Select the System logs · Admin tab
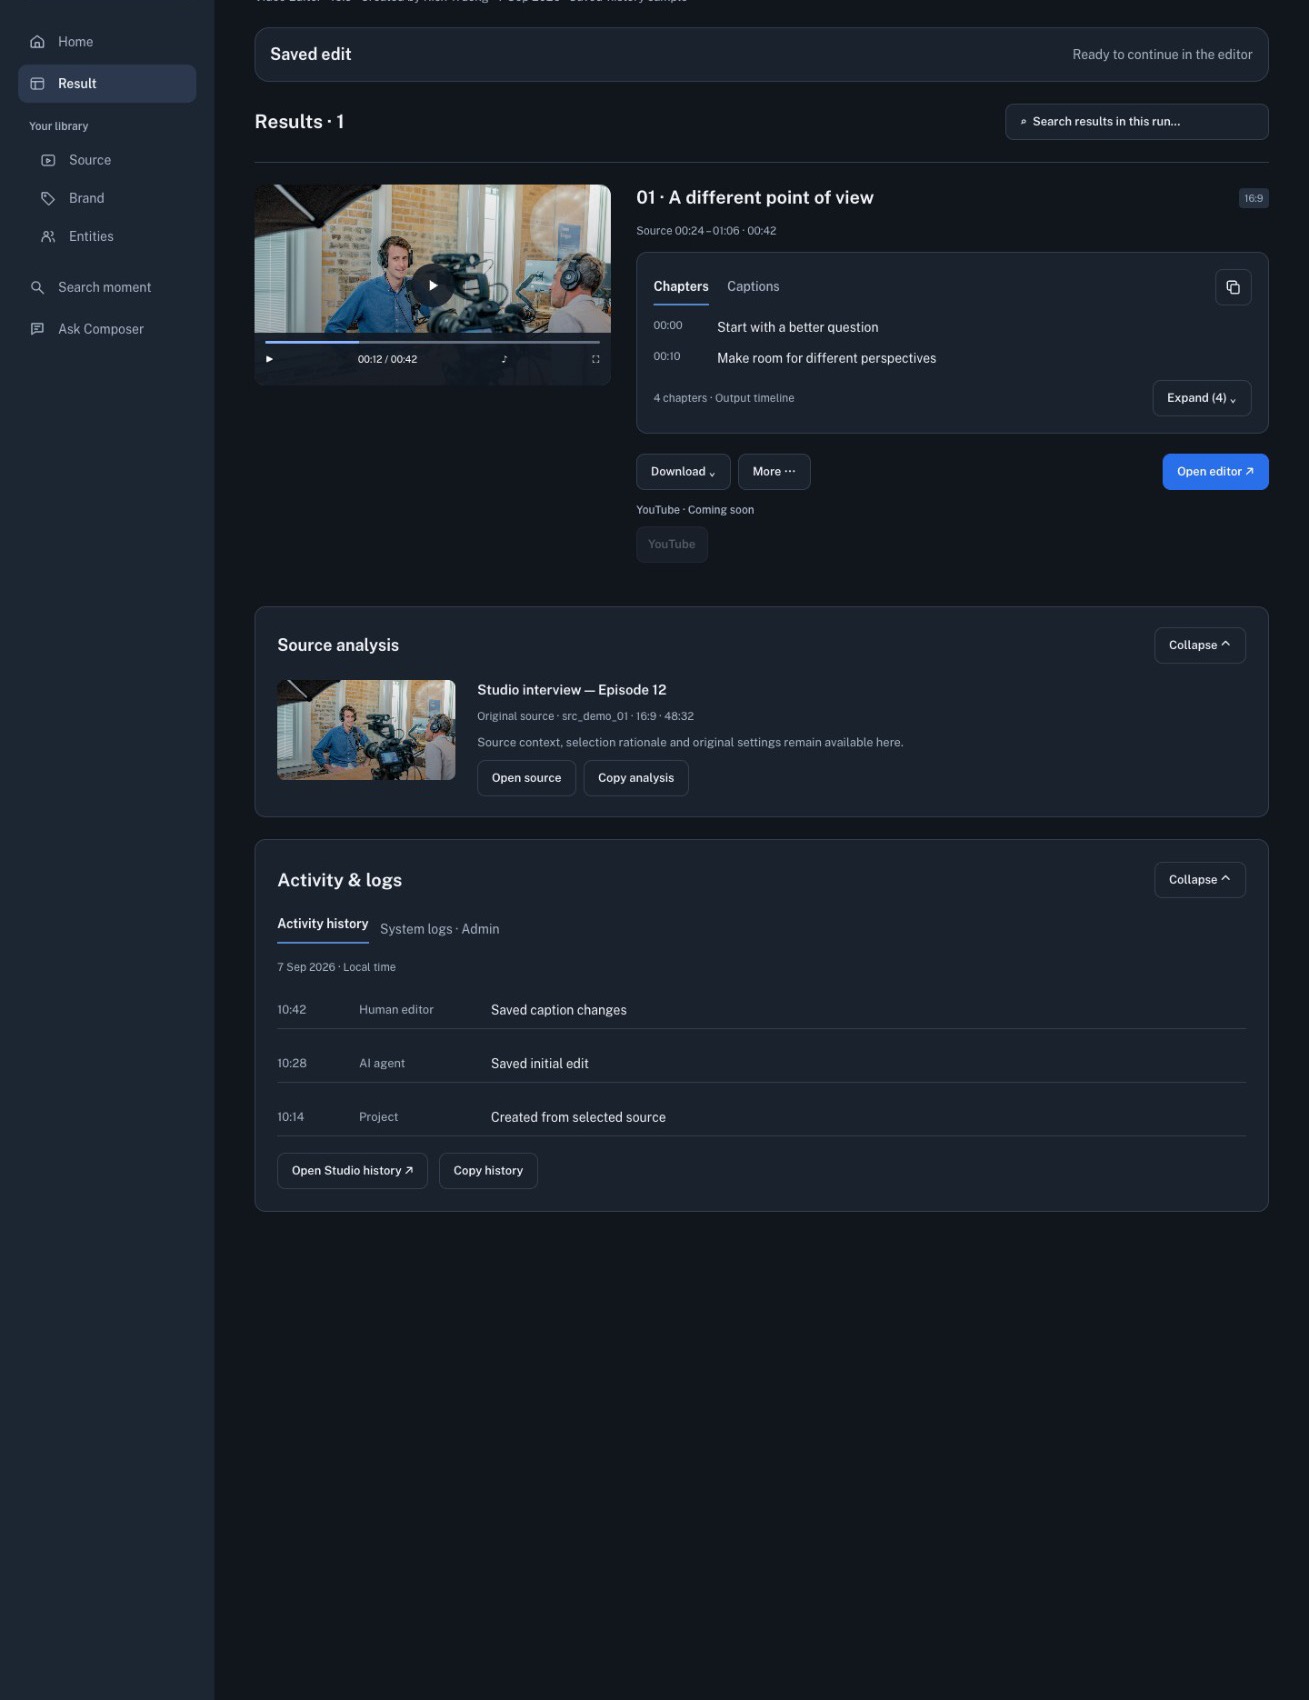 pos(440,929)
